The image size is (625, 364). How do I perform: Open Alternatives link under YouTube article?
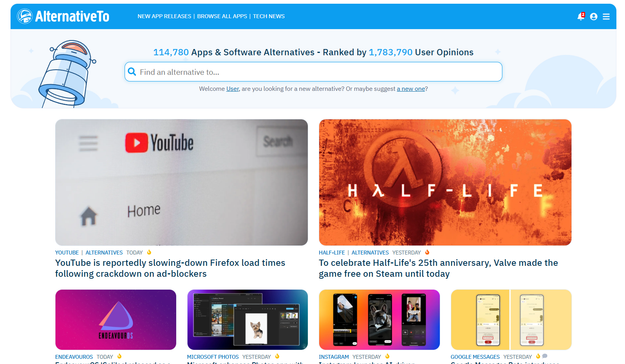click(x=104, y=252)
